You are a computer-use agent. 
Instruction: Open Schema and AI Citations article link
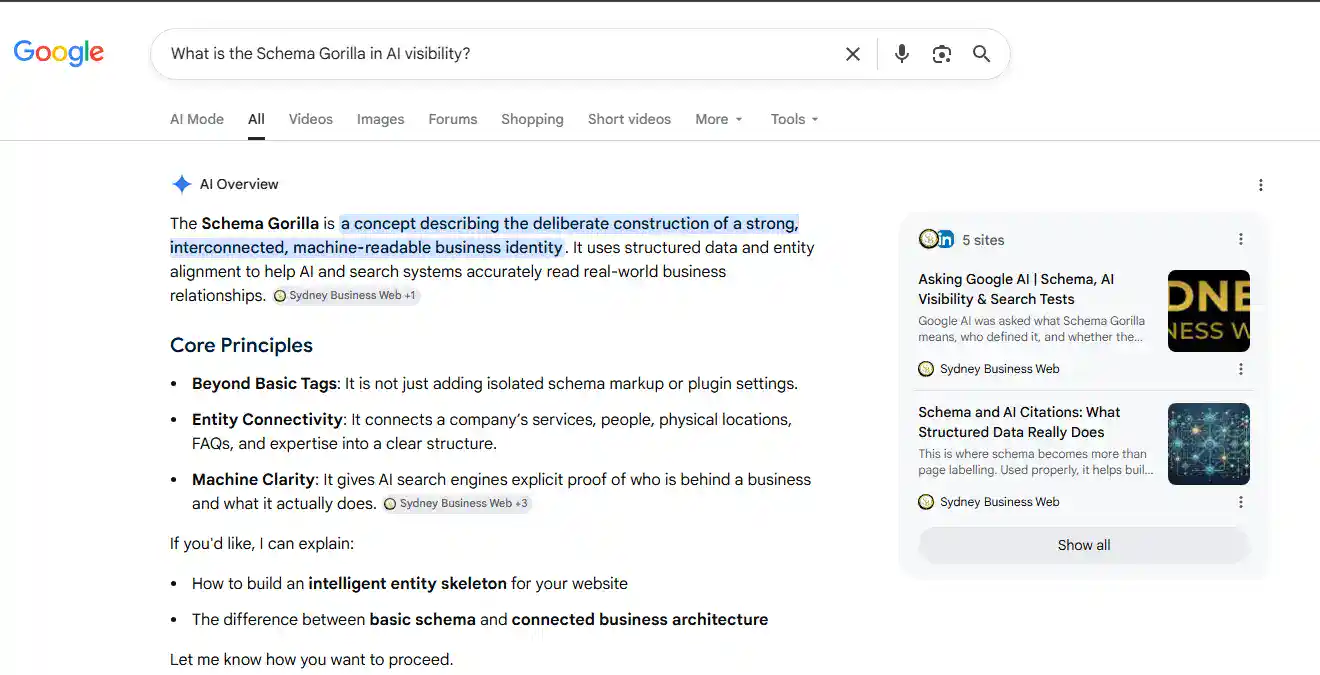tap(1019, 422)
